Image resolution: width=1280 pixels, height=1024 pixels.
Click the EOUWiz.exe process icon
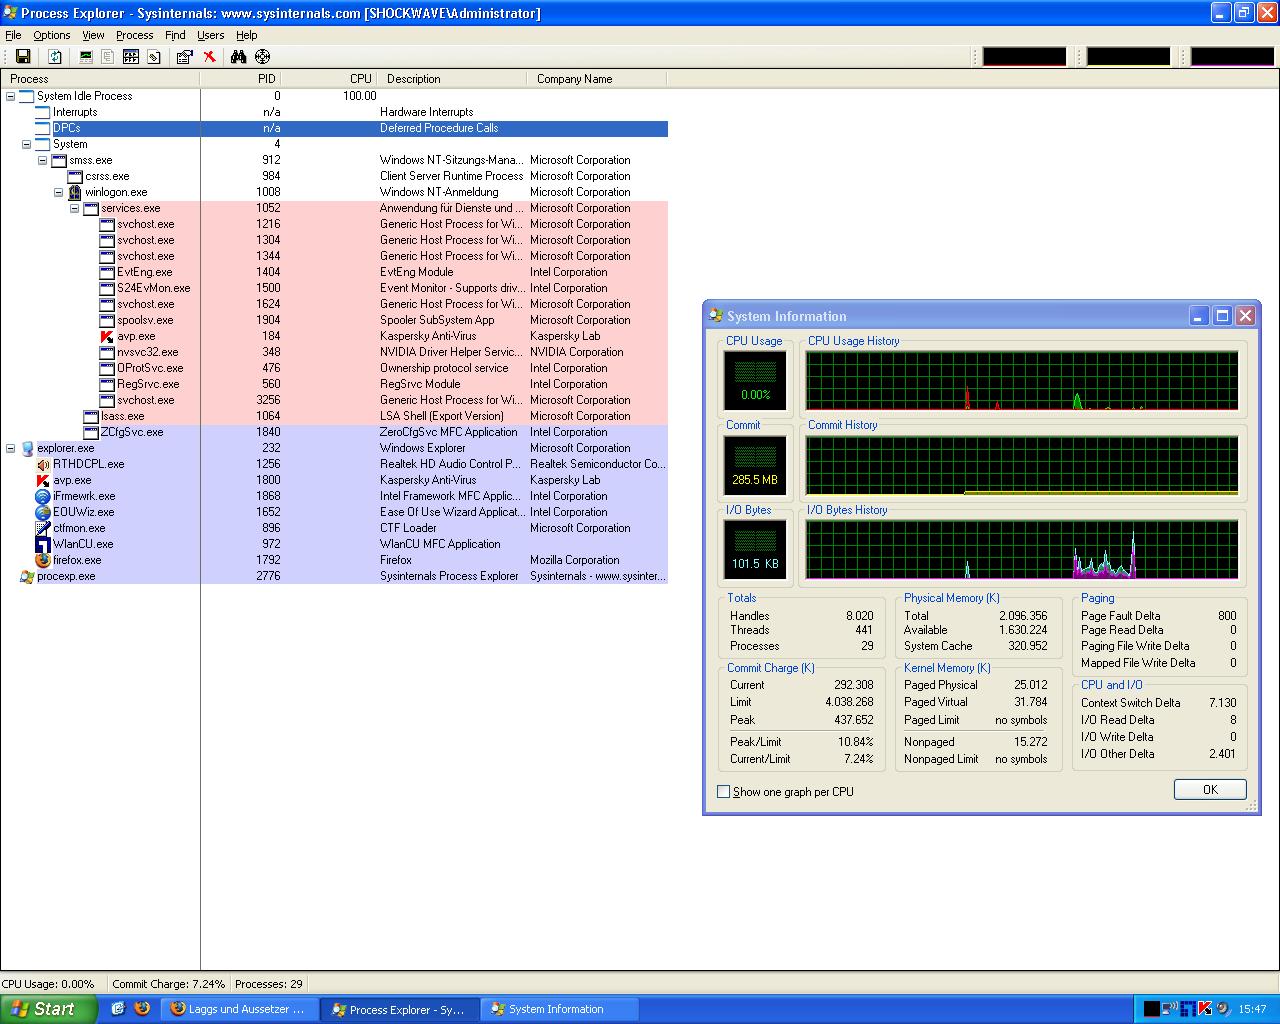point(43,512)
